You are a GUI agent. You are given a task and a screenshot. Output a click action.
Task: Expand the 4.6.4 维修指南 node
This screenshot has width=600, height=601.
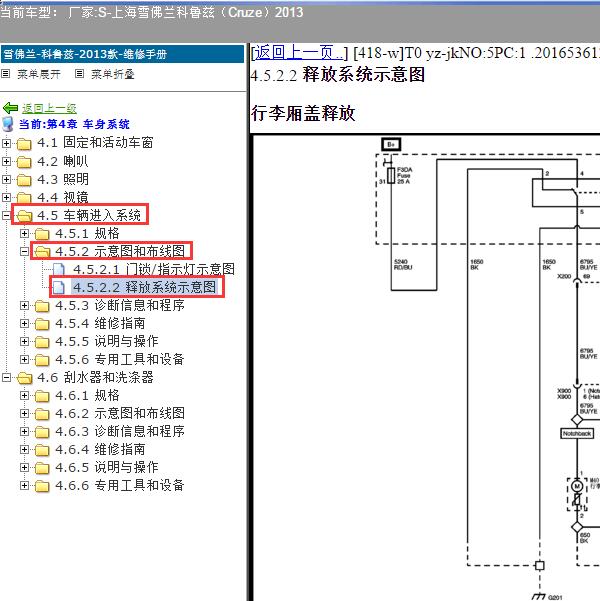[24, 450]
